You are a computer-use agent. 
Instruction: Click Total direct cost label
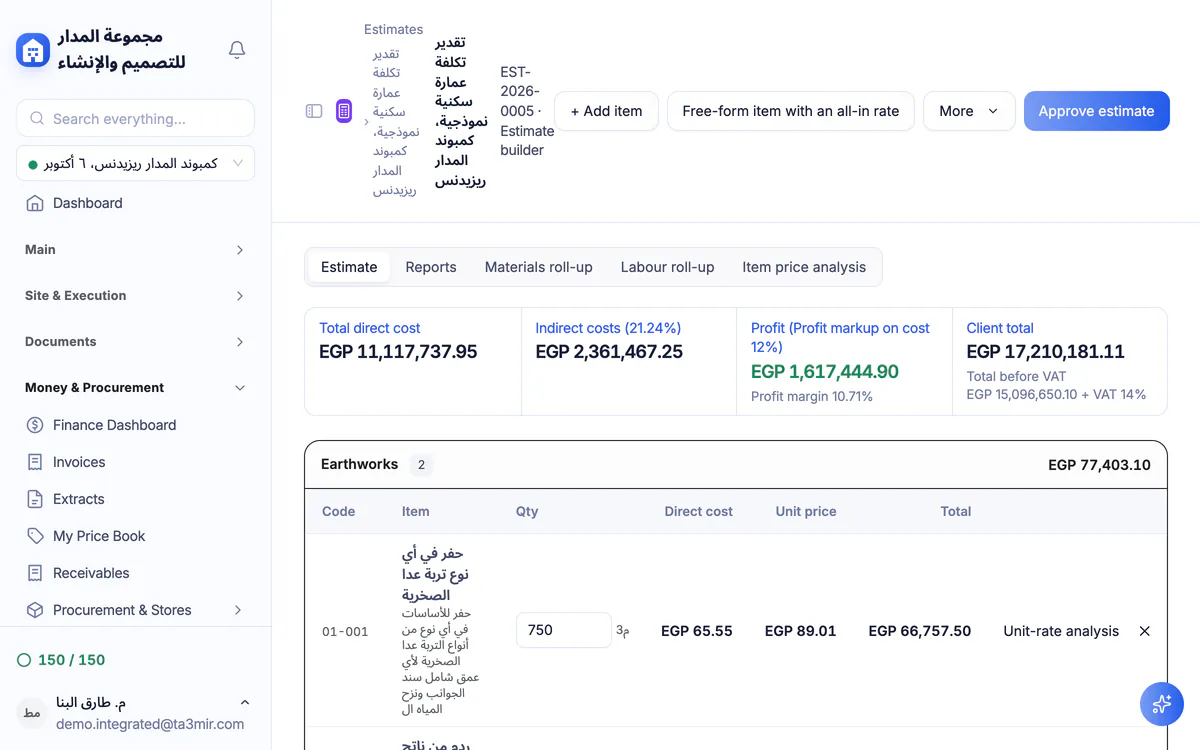click(369, 328)
